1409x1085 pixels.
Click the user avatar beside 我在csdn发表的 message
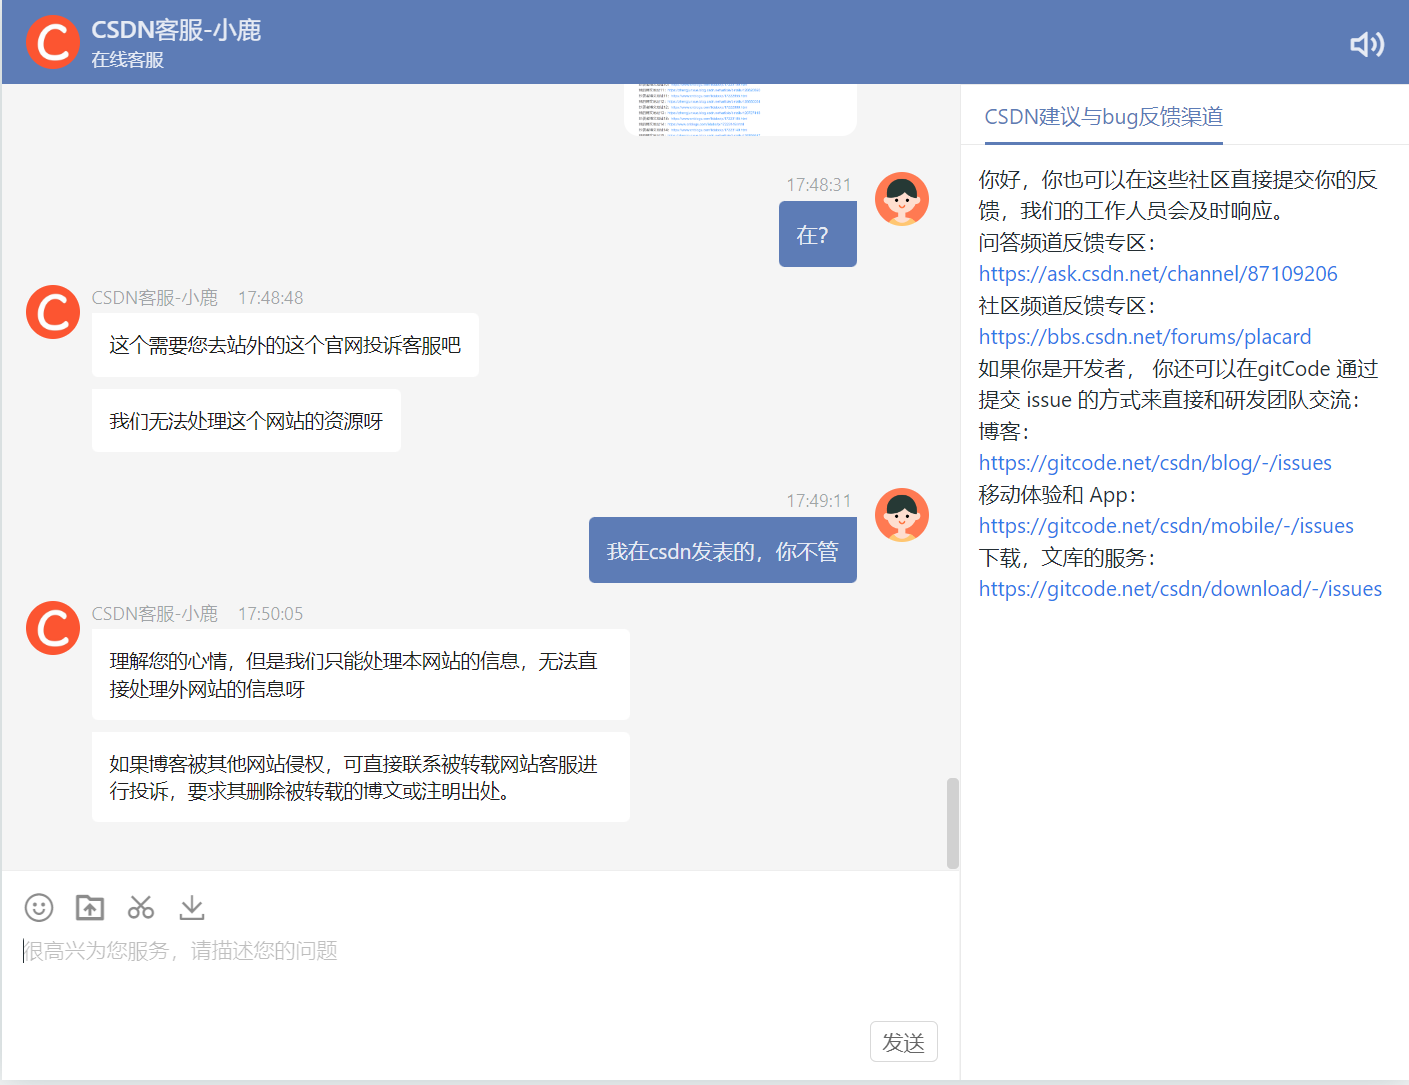(x=902, y=515)
